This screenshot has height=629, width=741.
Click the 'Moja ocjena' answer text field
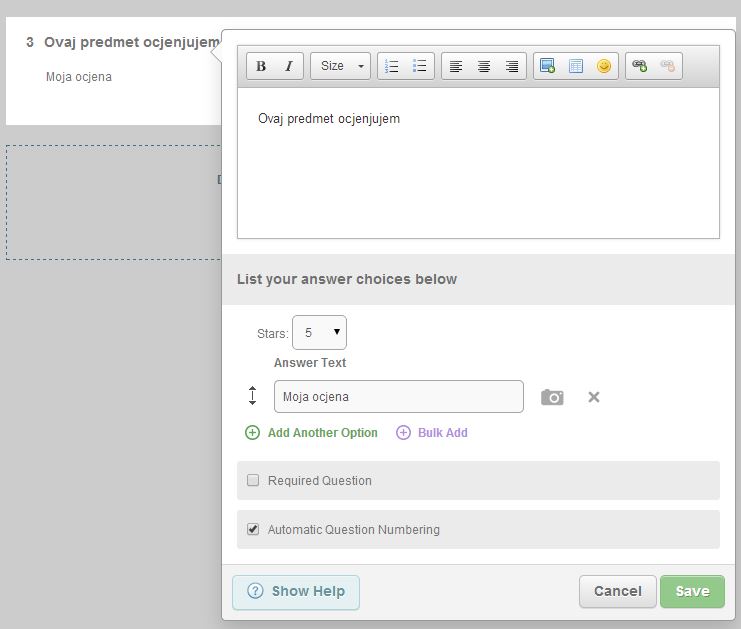[398, 397]
